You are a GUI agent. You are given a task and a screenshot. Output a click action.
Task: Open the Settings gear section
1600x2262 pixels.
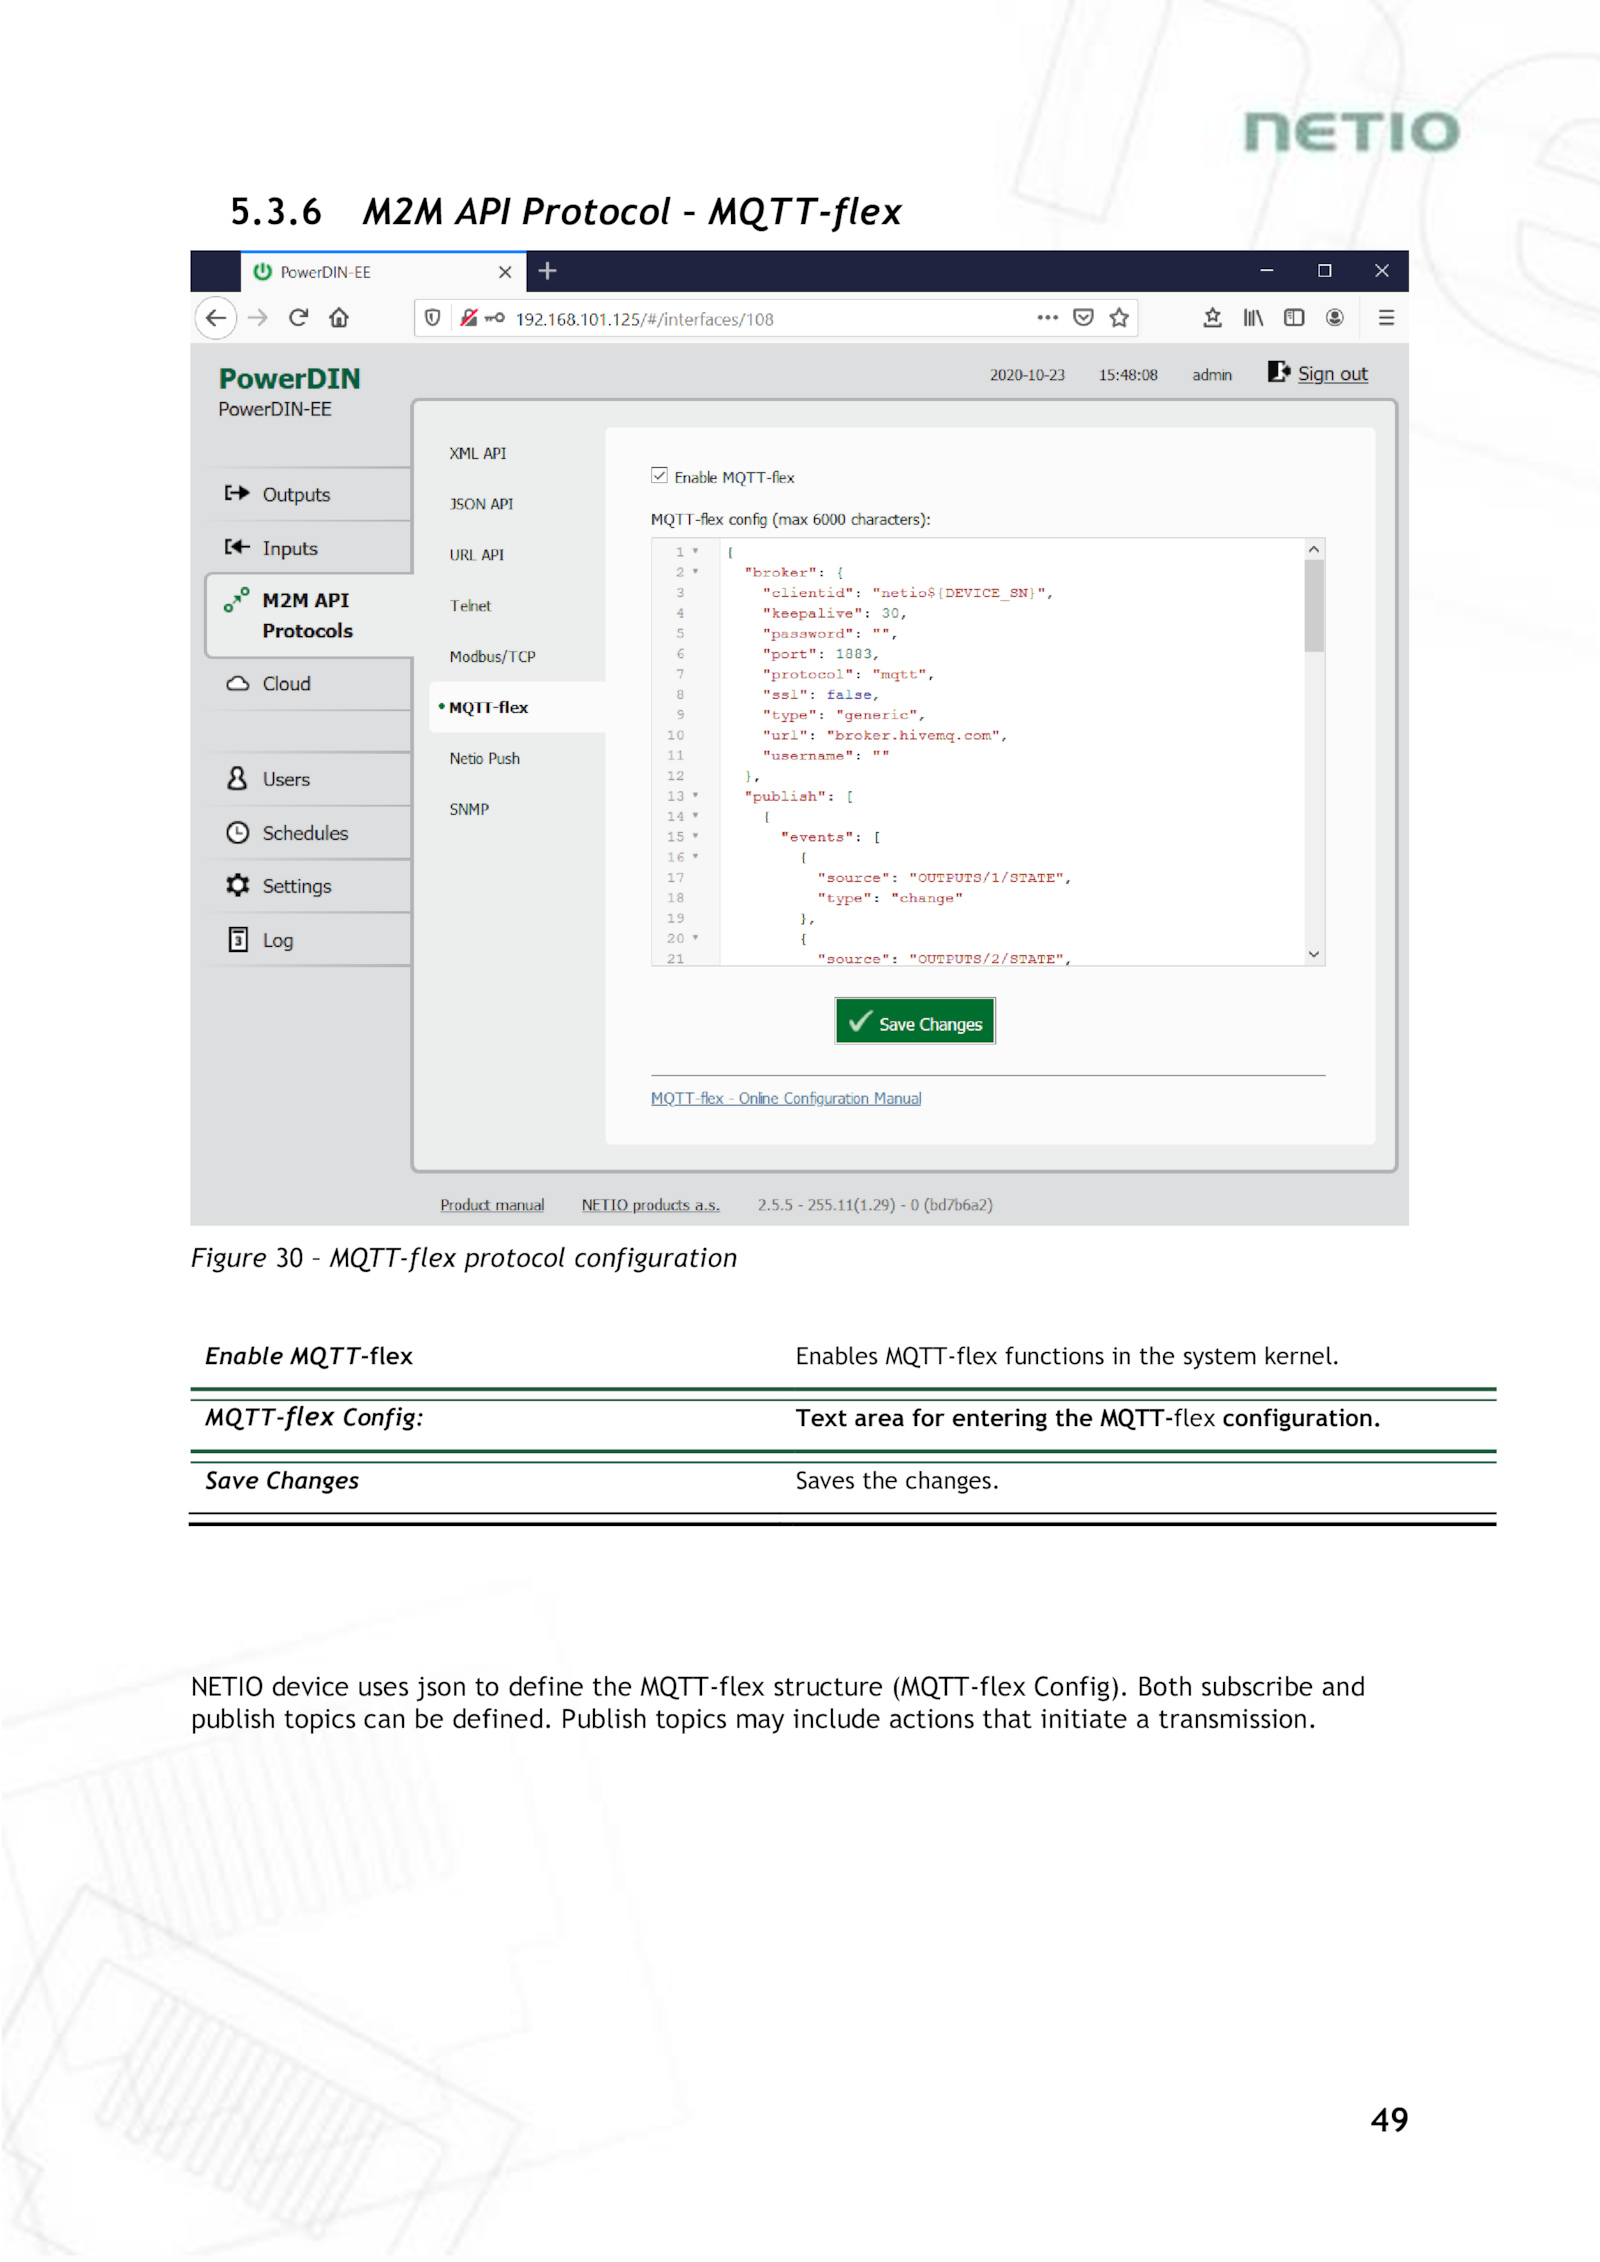[296, 886]
